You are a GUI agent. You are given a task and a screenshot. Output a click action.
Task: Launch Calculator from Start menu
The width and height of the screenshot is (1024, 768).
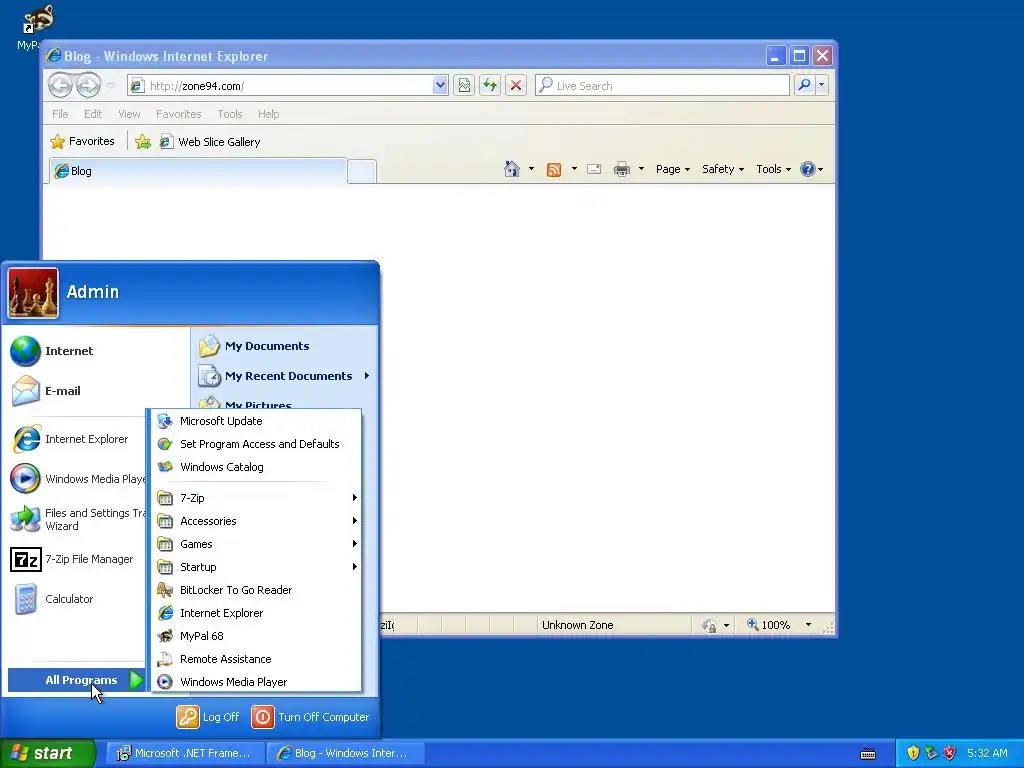tap(76, 599)
